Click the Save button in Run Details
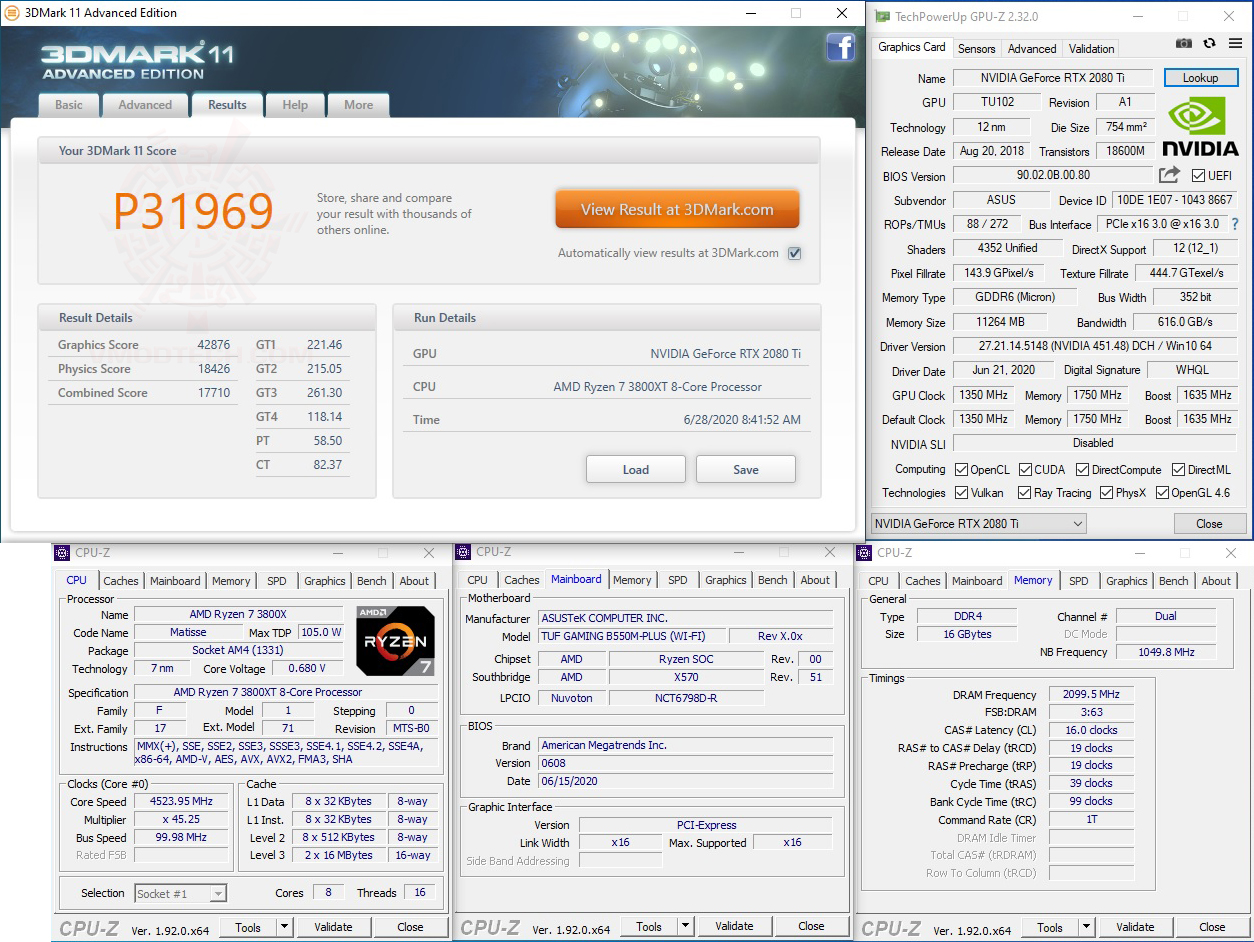The image size is (1254, 942). pyautogui.click(x=746, y=469)
